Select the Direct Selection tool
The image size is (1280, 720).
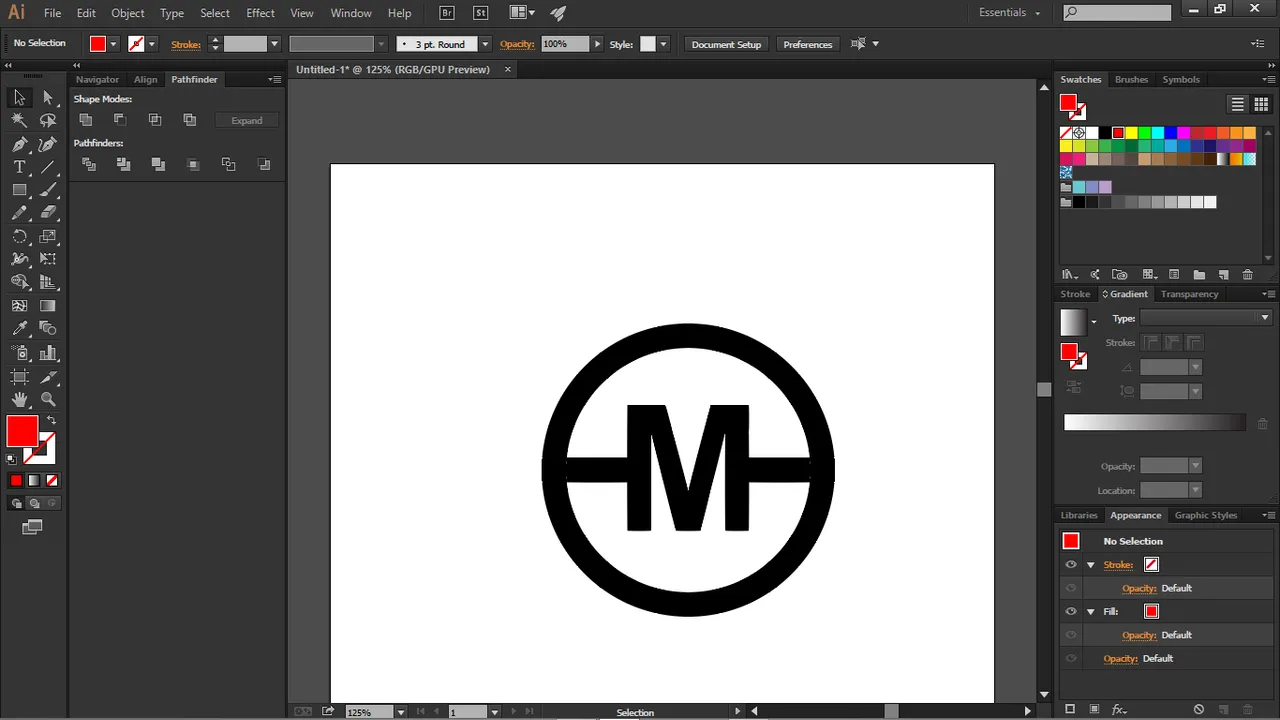[x=48, y=97]
